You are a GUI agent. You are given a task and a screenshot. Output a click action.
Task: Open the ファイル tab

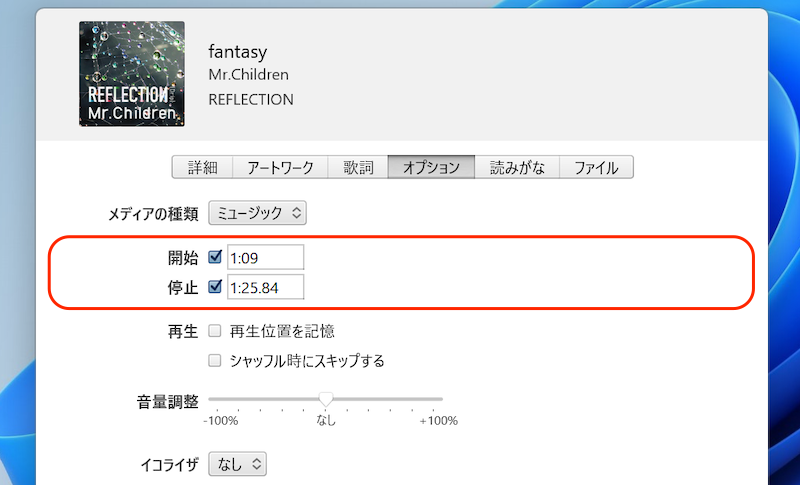tap(596, 167)
